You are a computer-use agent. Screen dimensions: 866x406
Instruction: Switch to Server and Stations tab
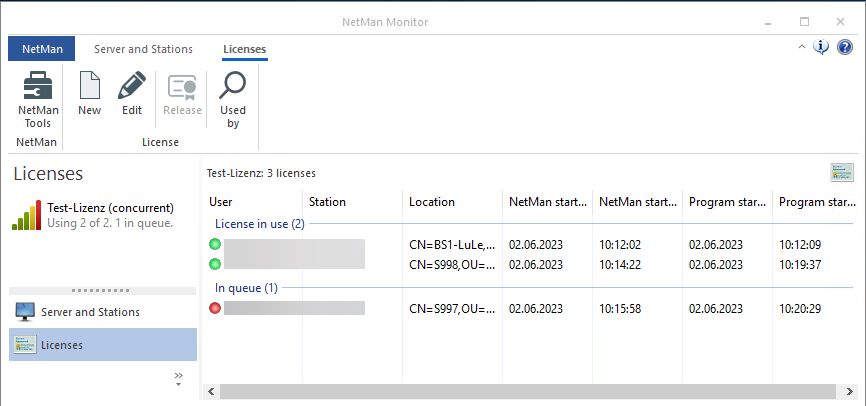pos(144,49)
